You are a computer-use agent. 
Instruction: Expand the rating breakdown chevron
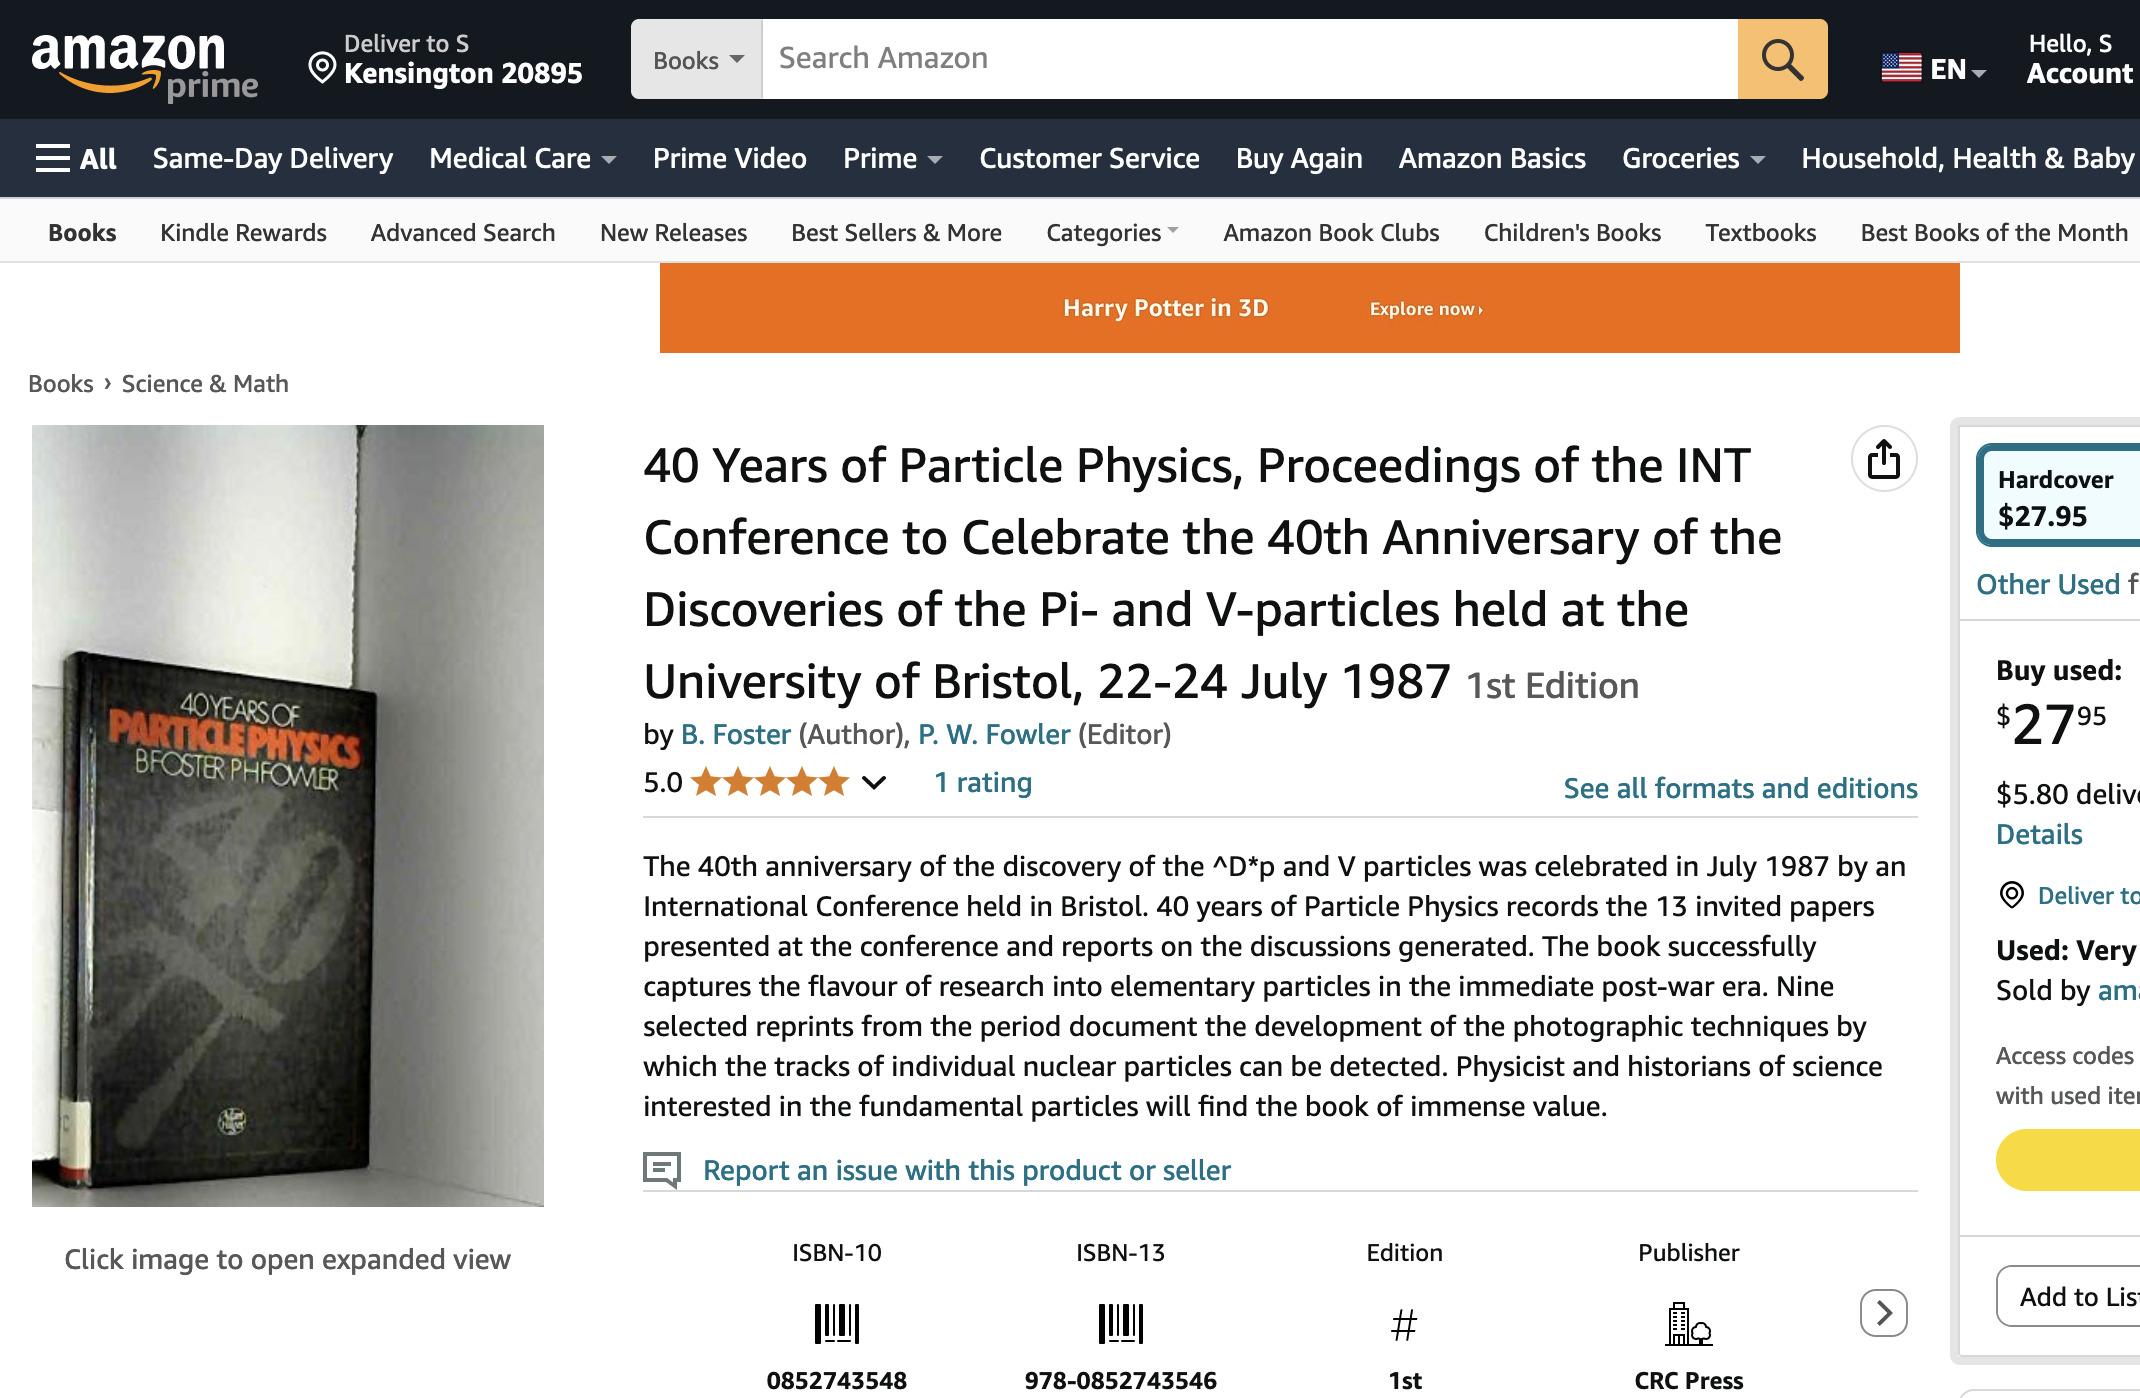[874, 783]
